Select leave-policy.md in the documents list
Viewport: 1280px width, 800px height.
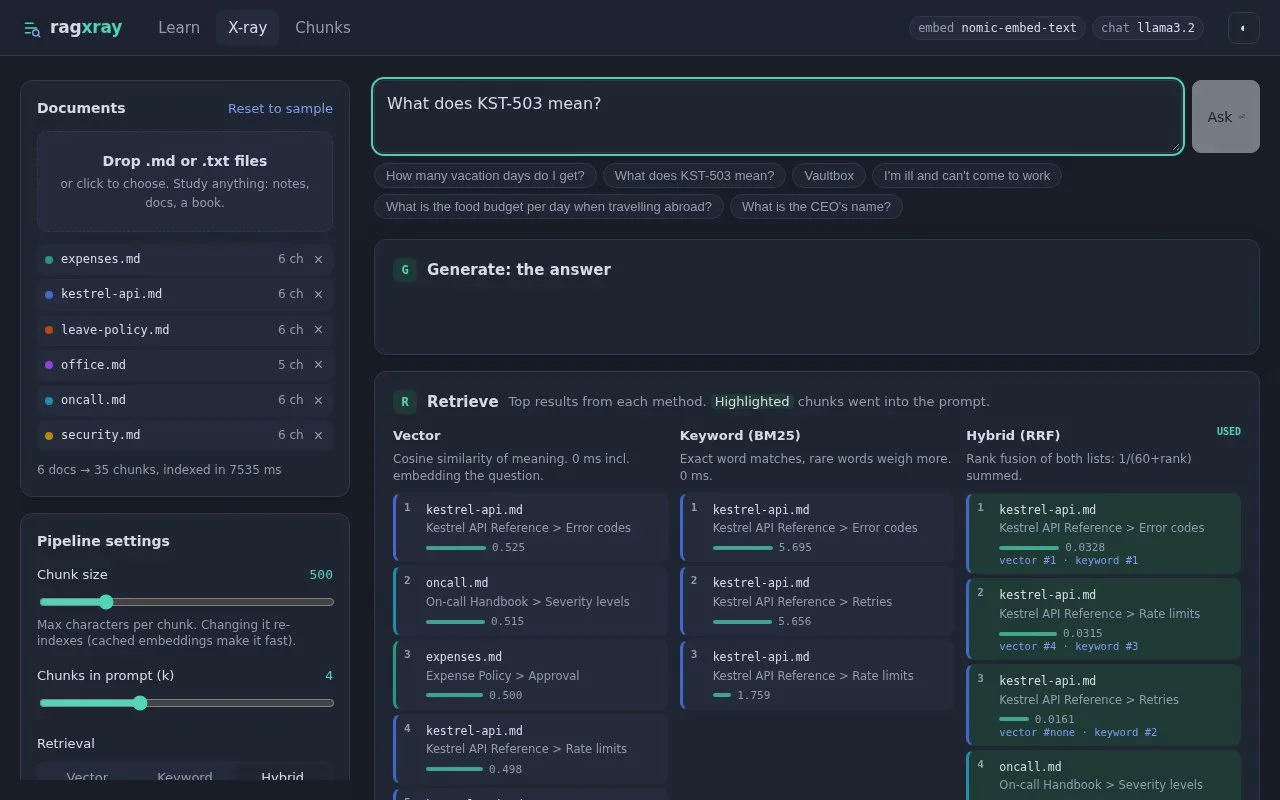(185, 330)
